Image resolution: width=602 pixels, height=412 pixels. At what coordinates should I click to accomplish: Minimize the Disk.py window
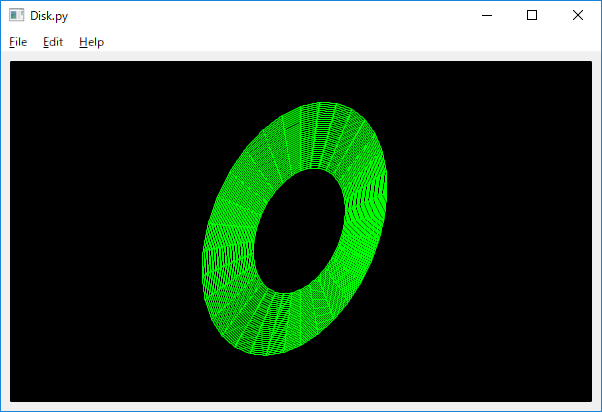[x=487, y=15]
